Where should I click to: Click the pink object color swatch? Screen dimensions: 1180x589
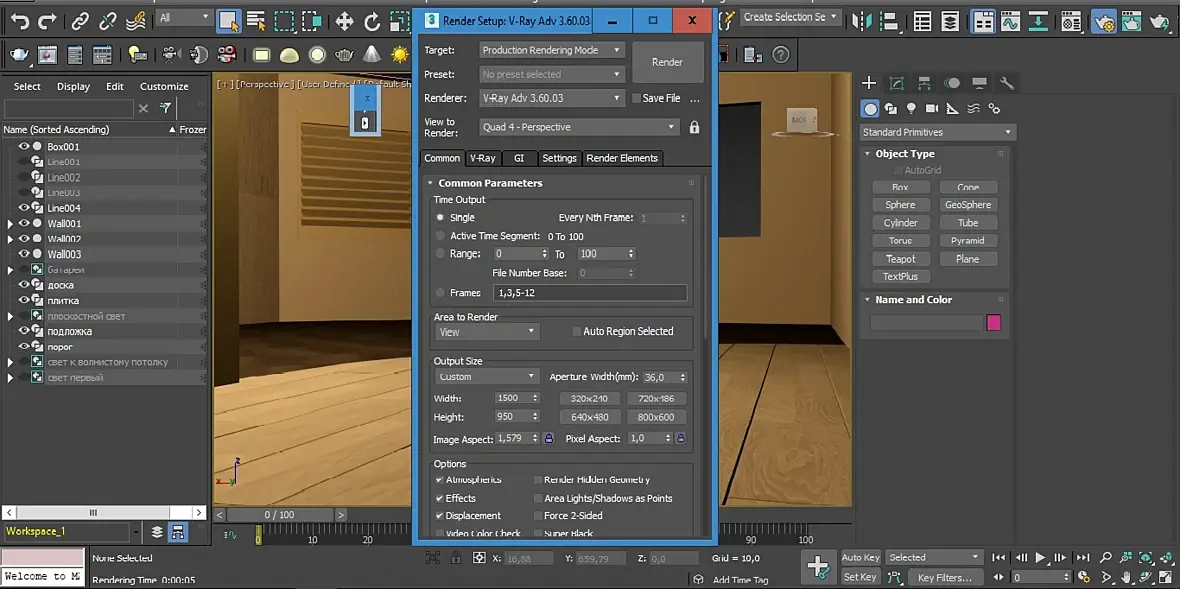pos(993,323)
